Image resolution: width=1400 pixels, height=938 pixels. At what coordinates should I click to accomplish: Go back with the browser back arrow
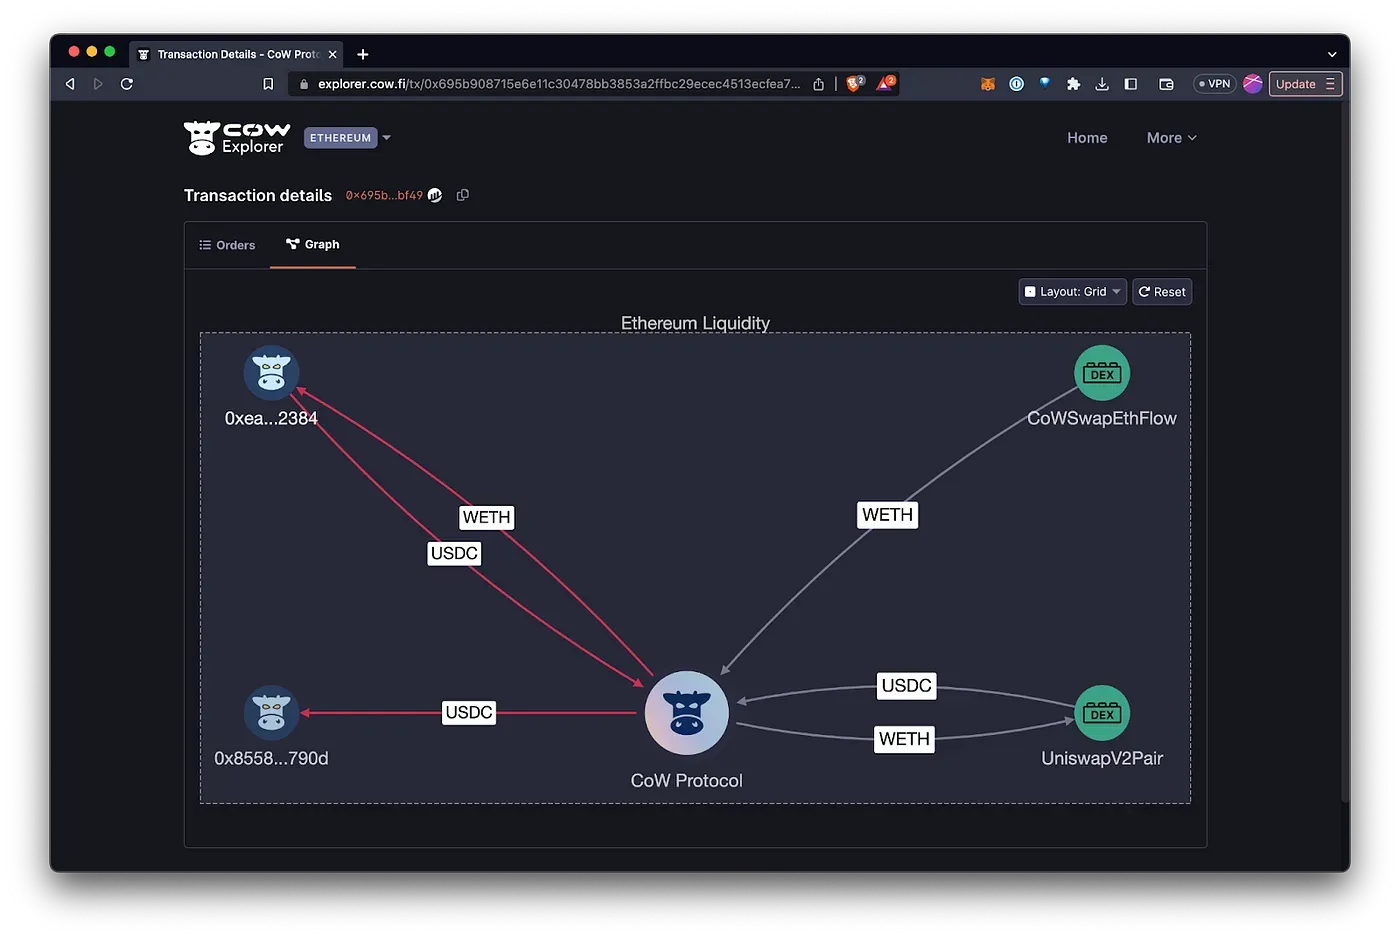click(x=70, y=84)
